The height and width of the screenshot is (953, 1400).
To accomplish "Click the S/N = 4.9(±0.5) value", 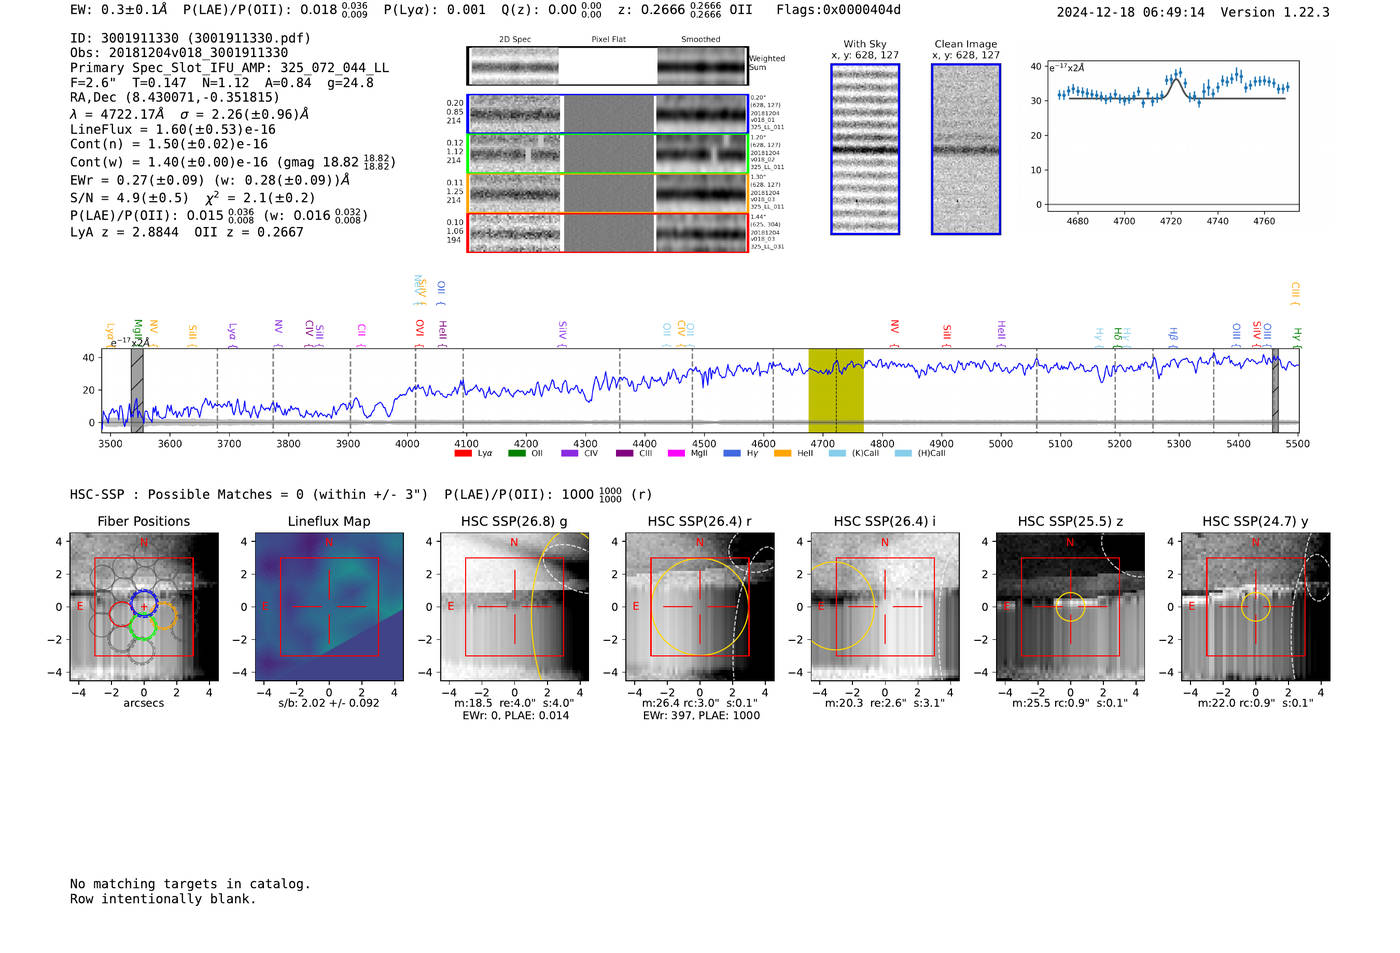I will click(129, 198).
